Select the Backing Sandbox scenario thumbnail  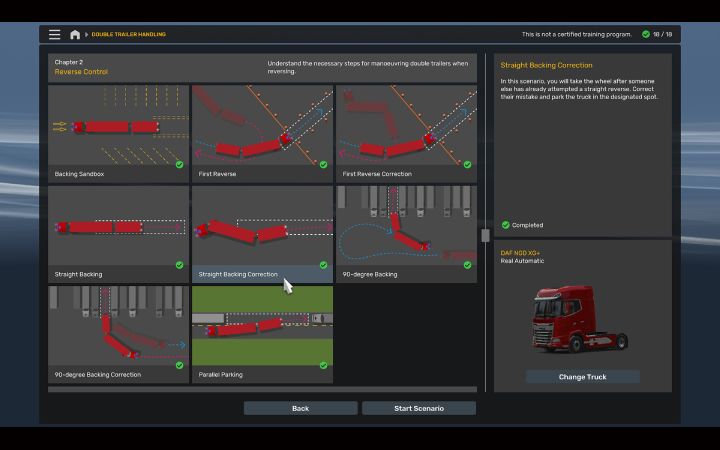[118, 132]
